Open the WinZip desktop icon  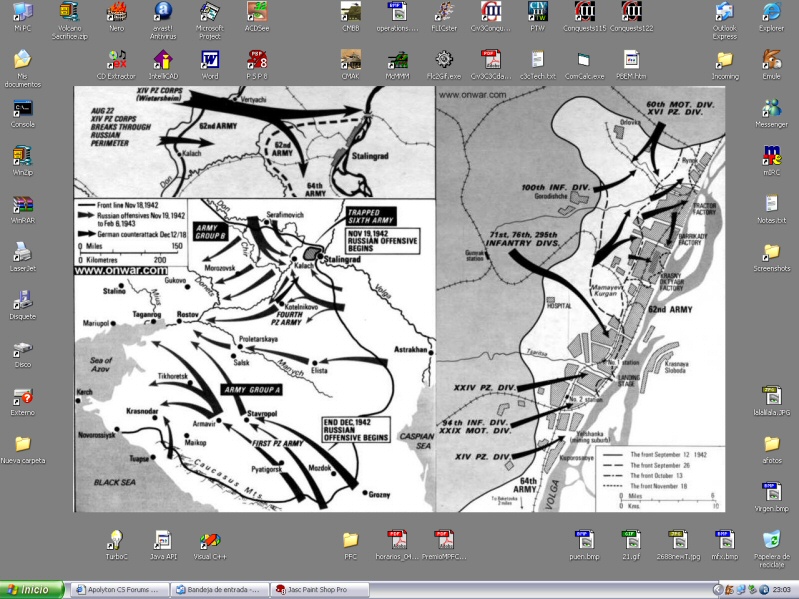[x=22, y=155]
